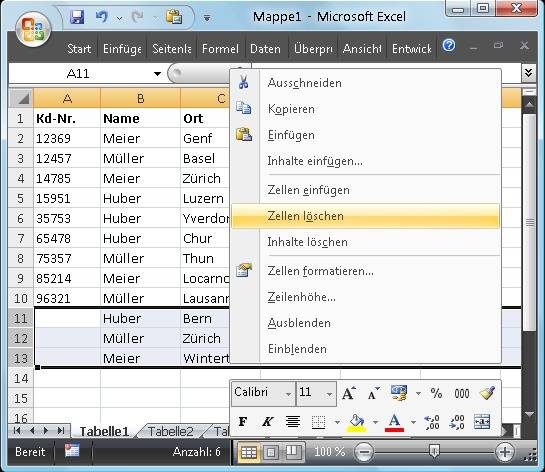
Task: Toggle bold F in mini toolbar
Action: click(x=243, y=422)
